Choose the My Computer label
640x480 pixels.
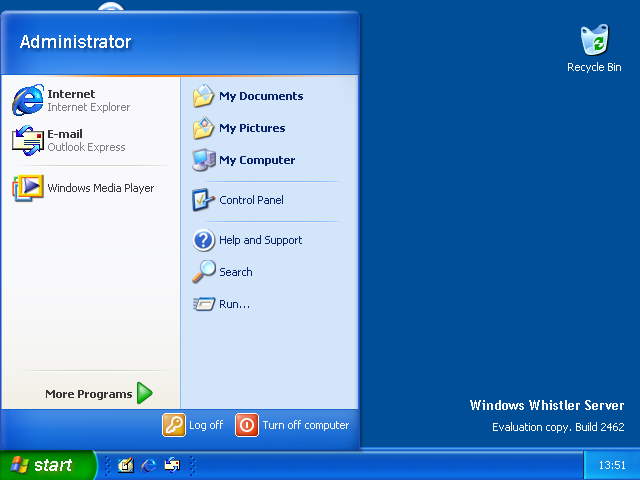coord(257,160)
